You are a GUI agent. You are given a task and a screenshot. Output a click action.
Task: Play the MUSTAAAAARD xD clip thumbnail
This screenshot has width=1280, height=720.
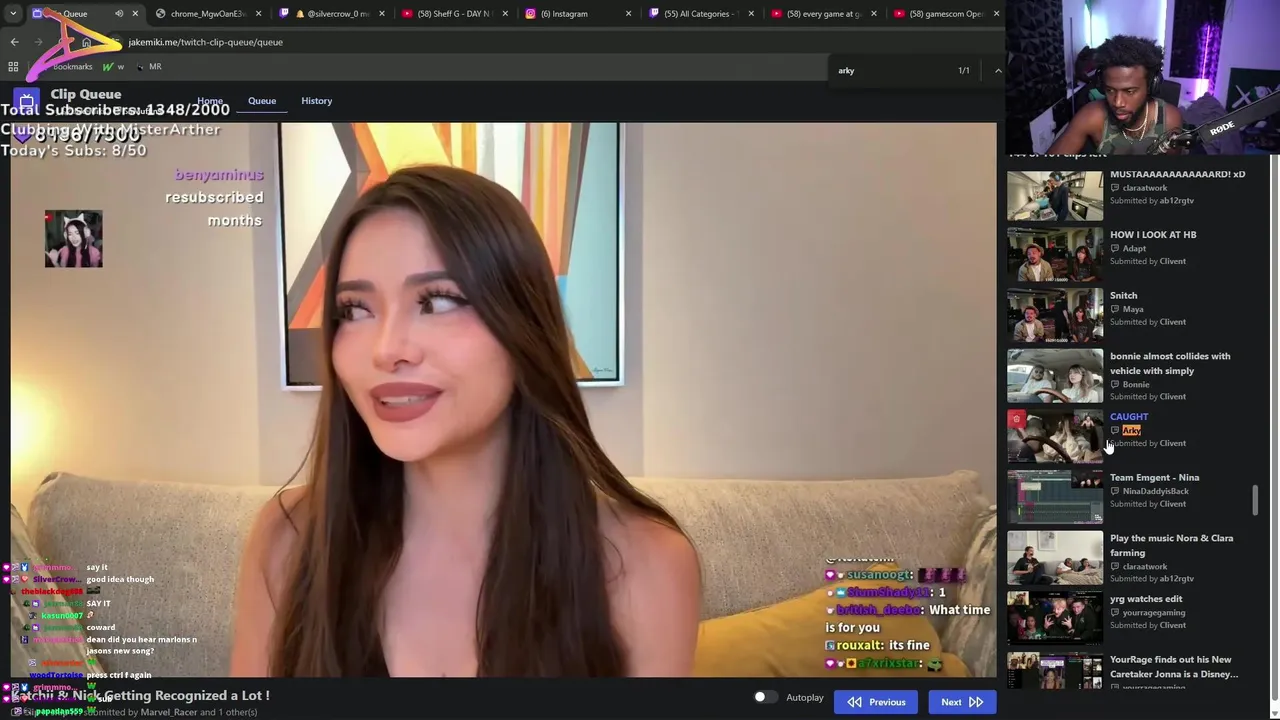click(x=1055, y=195)
